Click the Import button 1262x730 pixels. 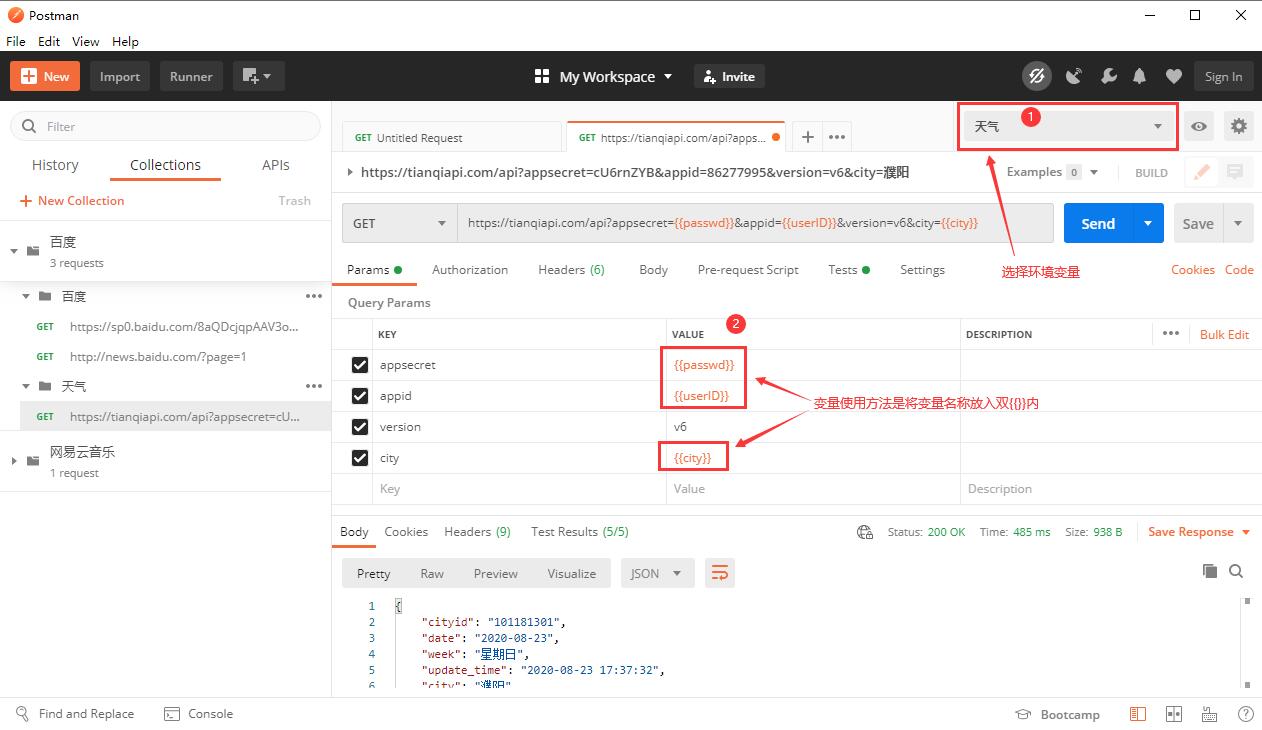120,76
